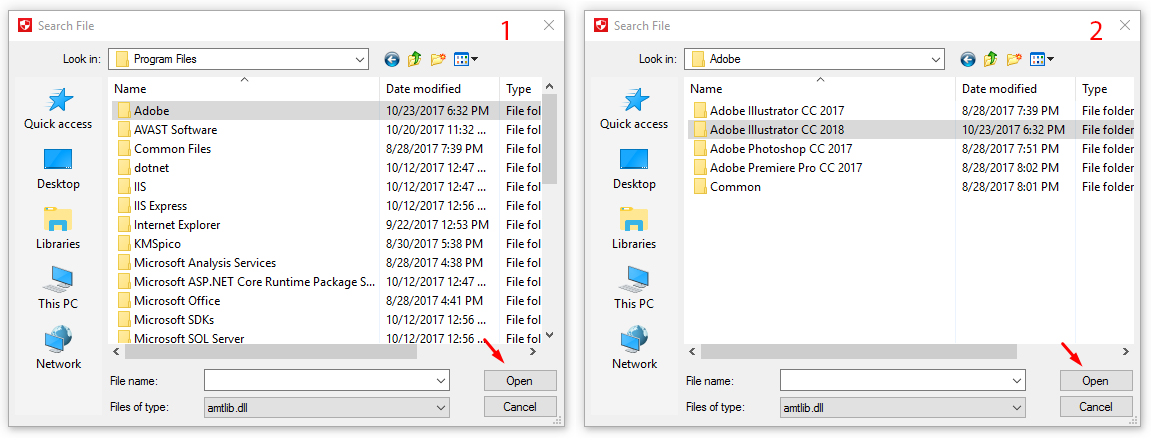The width and height of the screenshot is (1152, 441).
Task: Click scroll down arrow in Program Files list
Action: (549, 335)
